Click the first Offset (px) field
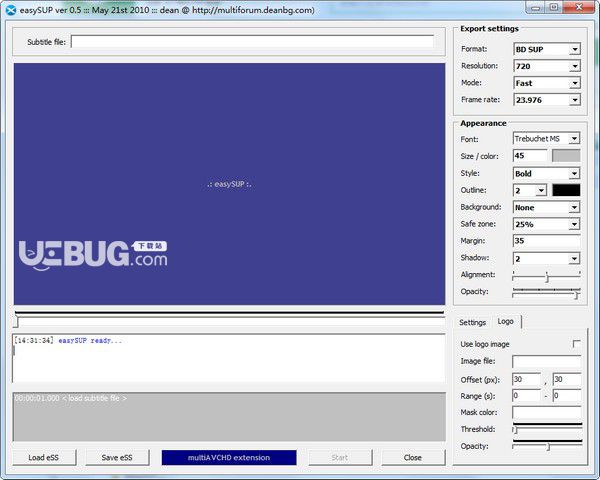 [x=527, y=379]
